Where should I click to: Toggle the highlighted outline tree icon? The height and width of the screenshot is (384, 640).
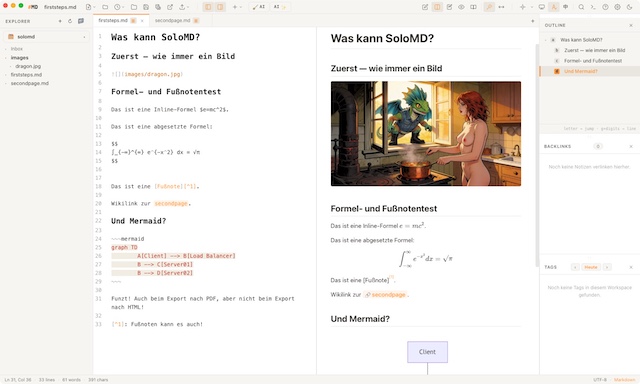(554, 7)
